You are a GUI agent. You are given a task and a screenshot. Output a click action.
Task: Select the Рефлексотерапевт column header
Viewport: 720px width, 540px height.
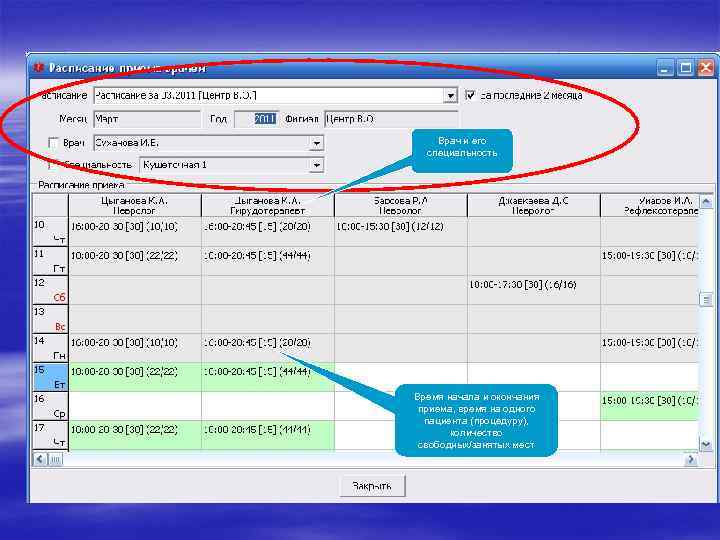click(x=650, y=205)
